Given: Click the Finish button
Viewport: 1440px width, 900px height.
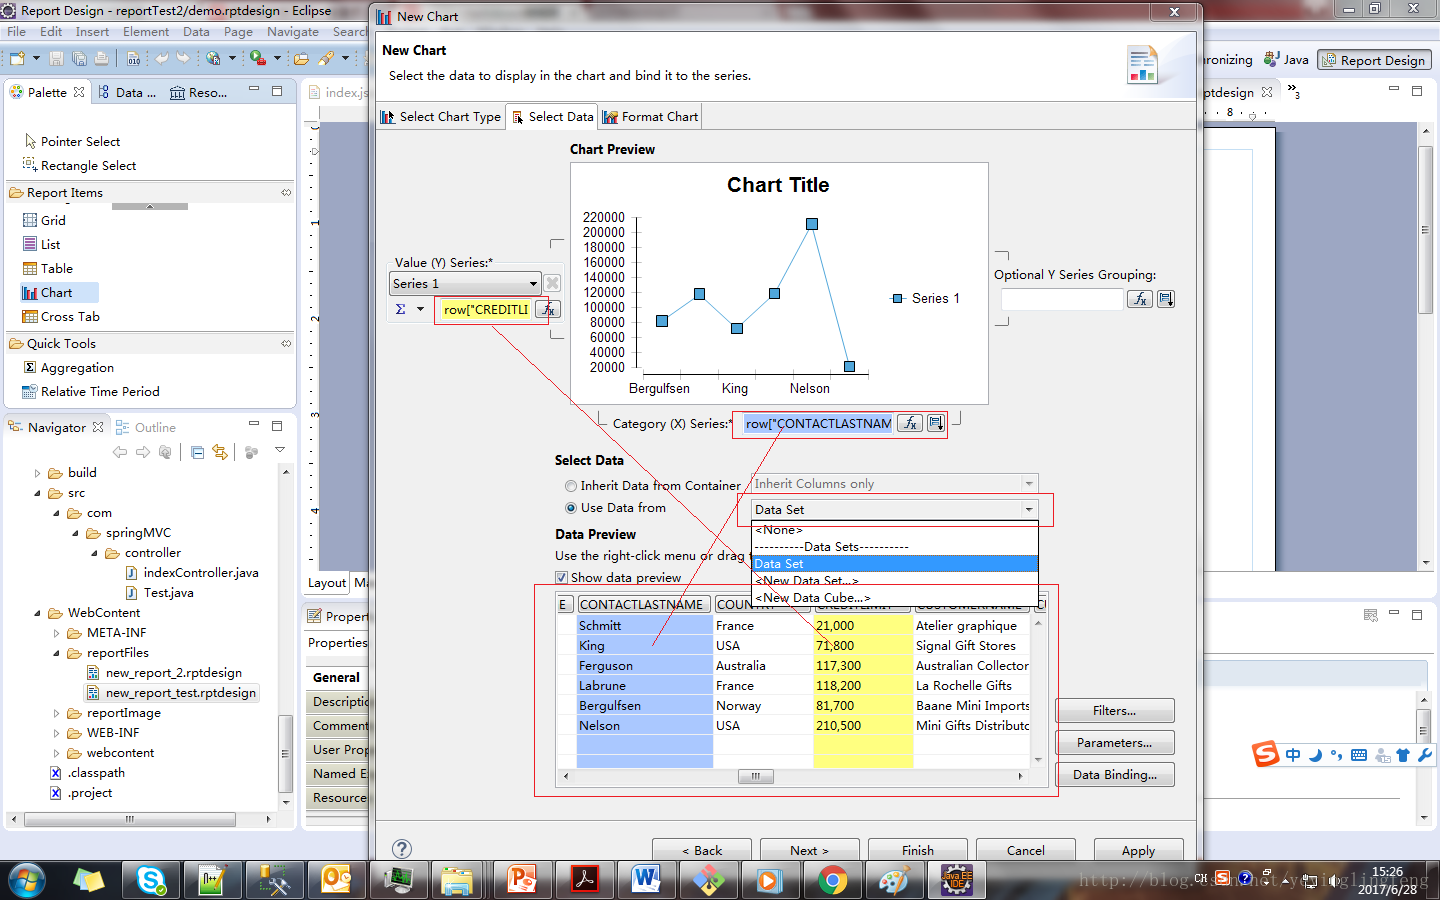Looking at the screenshot, I should coord(918,850).
